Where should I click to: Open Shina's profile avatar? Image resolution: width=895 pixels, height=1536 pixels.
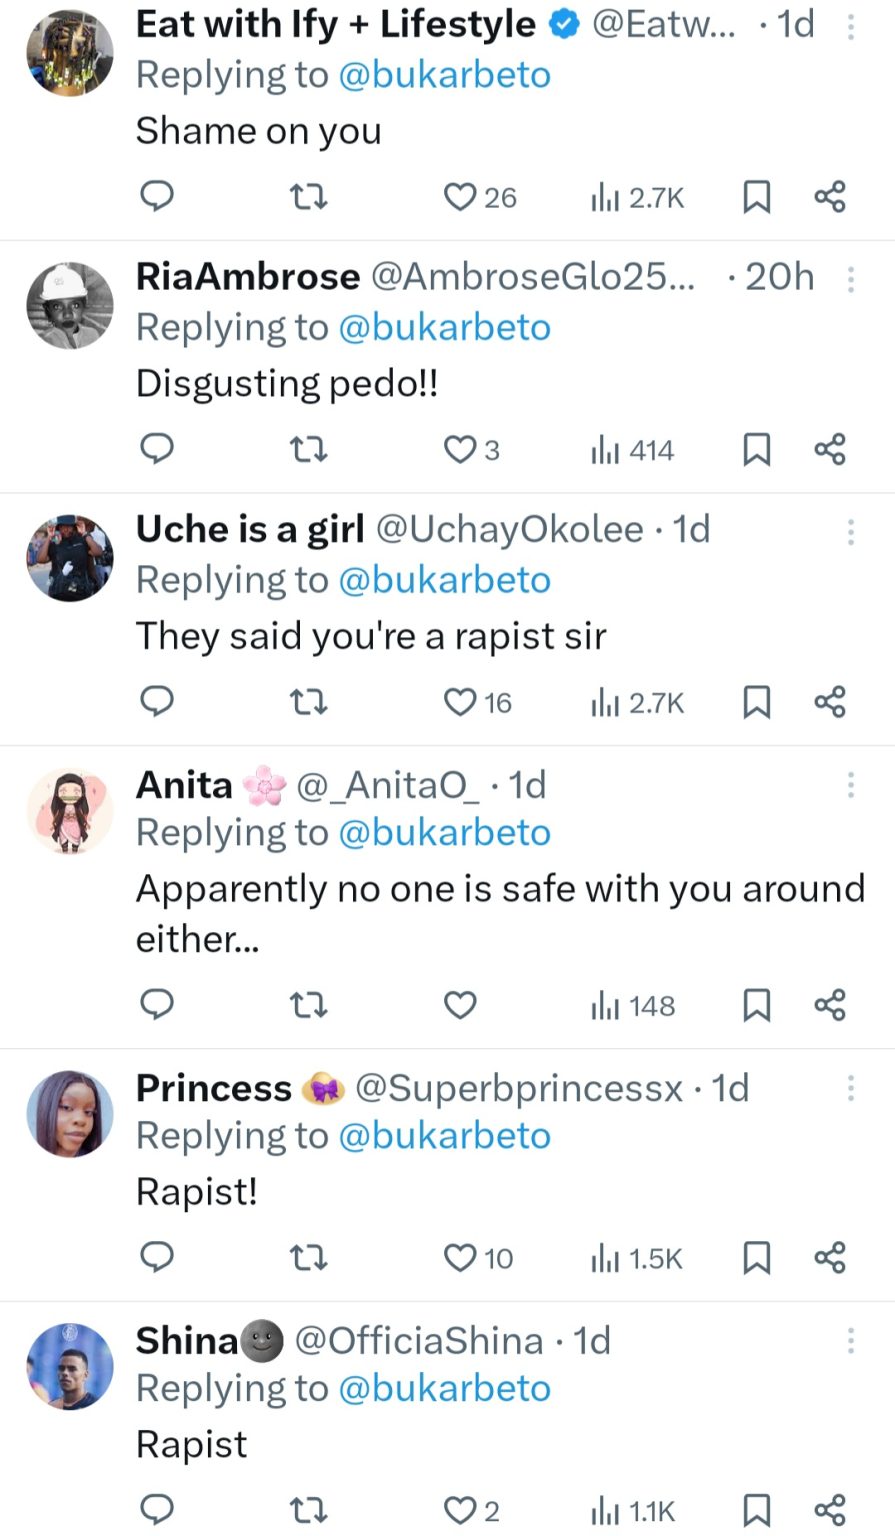70,1366
